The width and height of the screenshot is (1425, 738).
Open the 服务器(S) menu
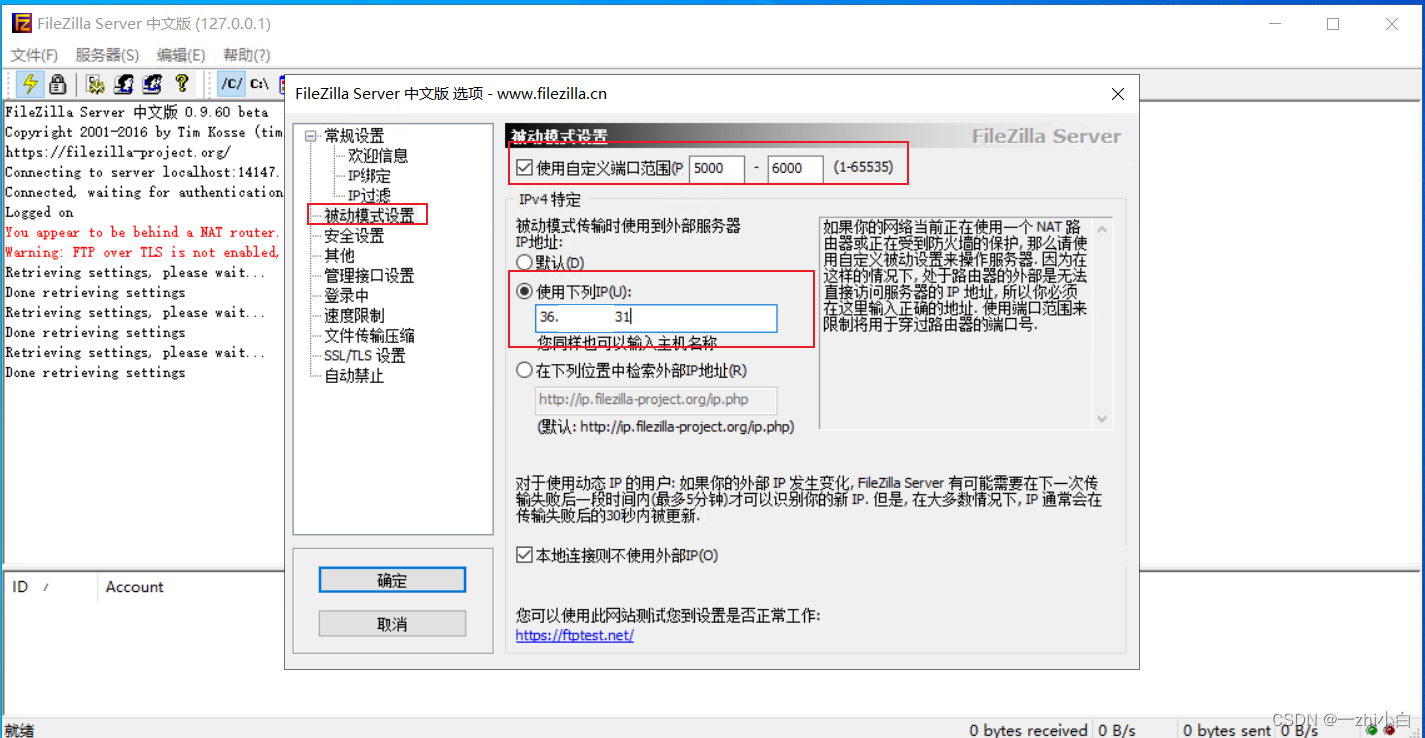tap(107, 55)
